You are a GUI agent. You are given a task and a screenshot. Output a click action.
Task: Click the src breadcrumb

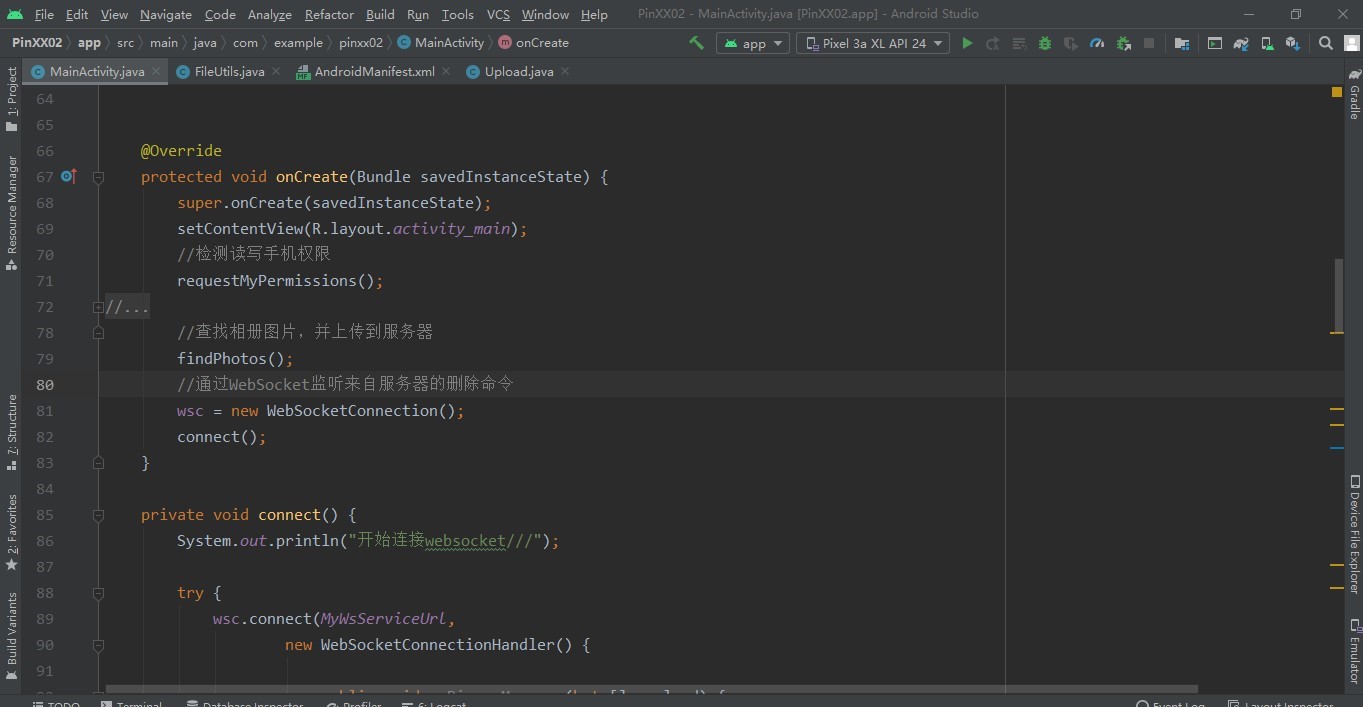[x=125, y=43]
